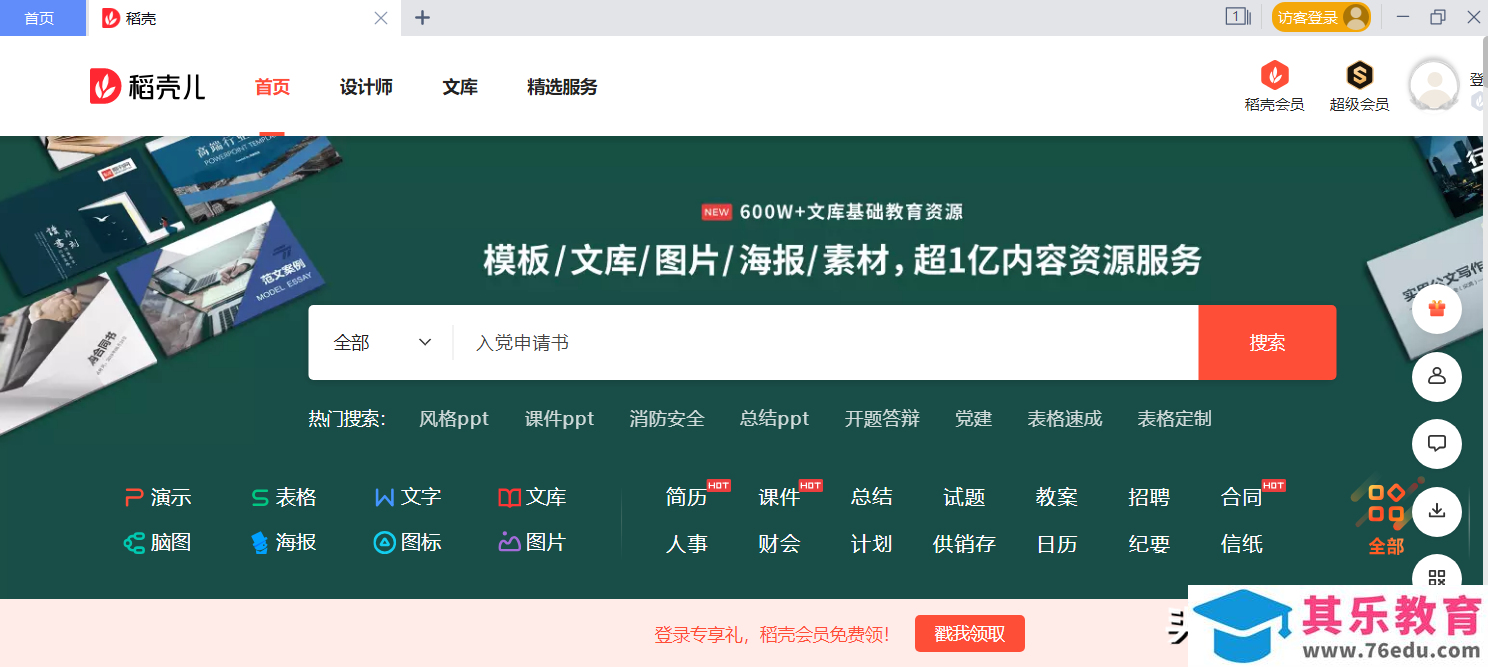Select 文库 library category
The image size is (1488, 667).
point(532,497)
